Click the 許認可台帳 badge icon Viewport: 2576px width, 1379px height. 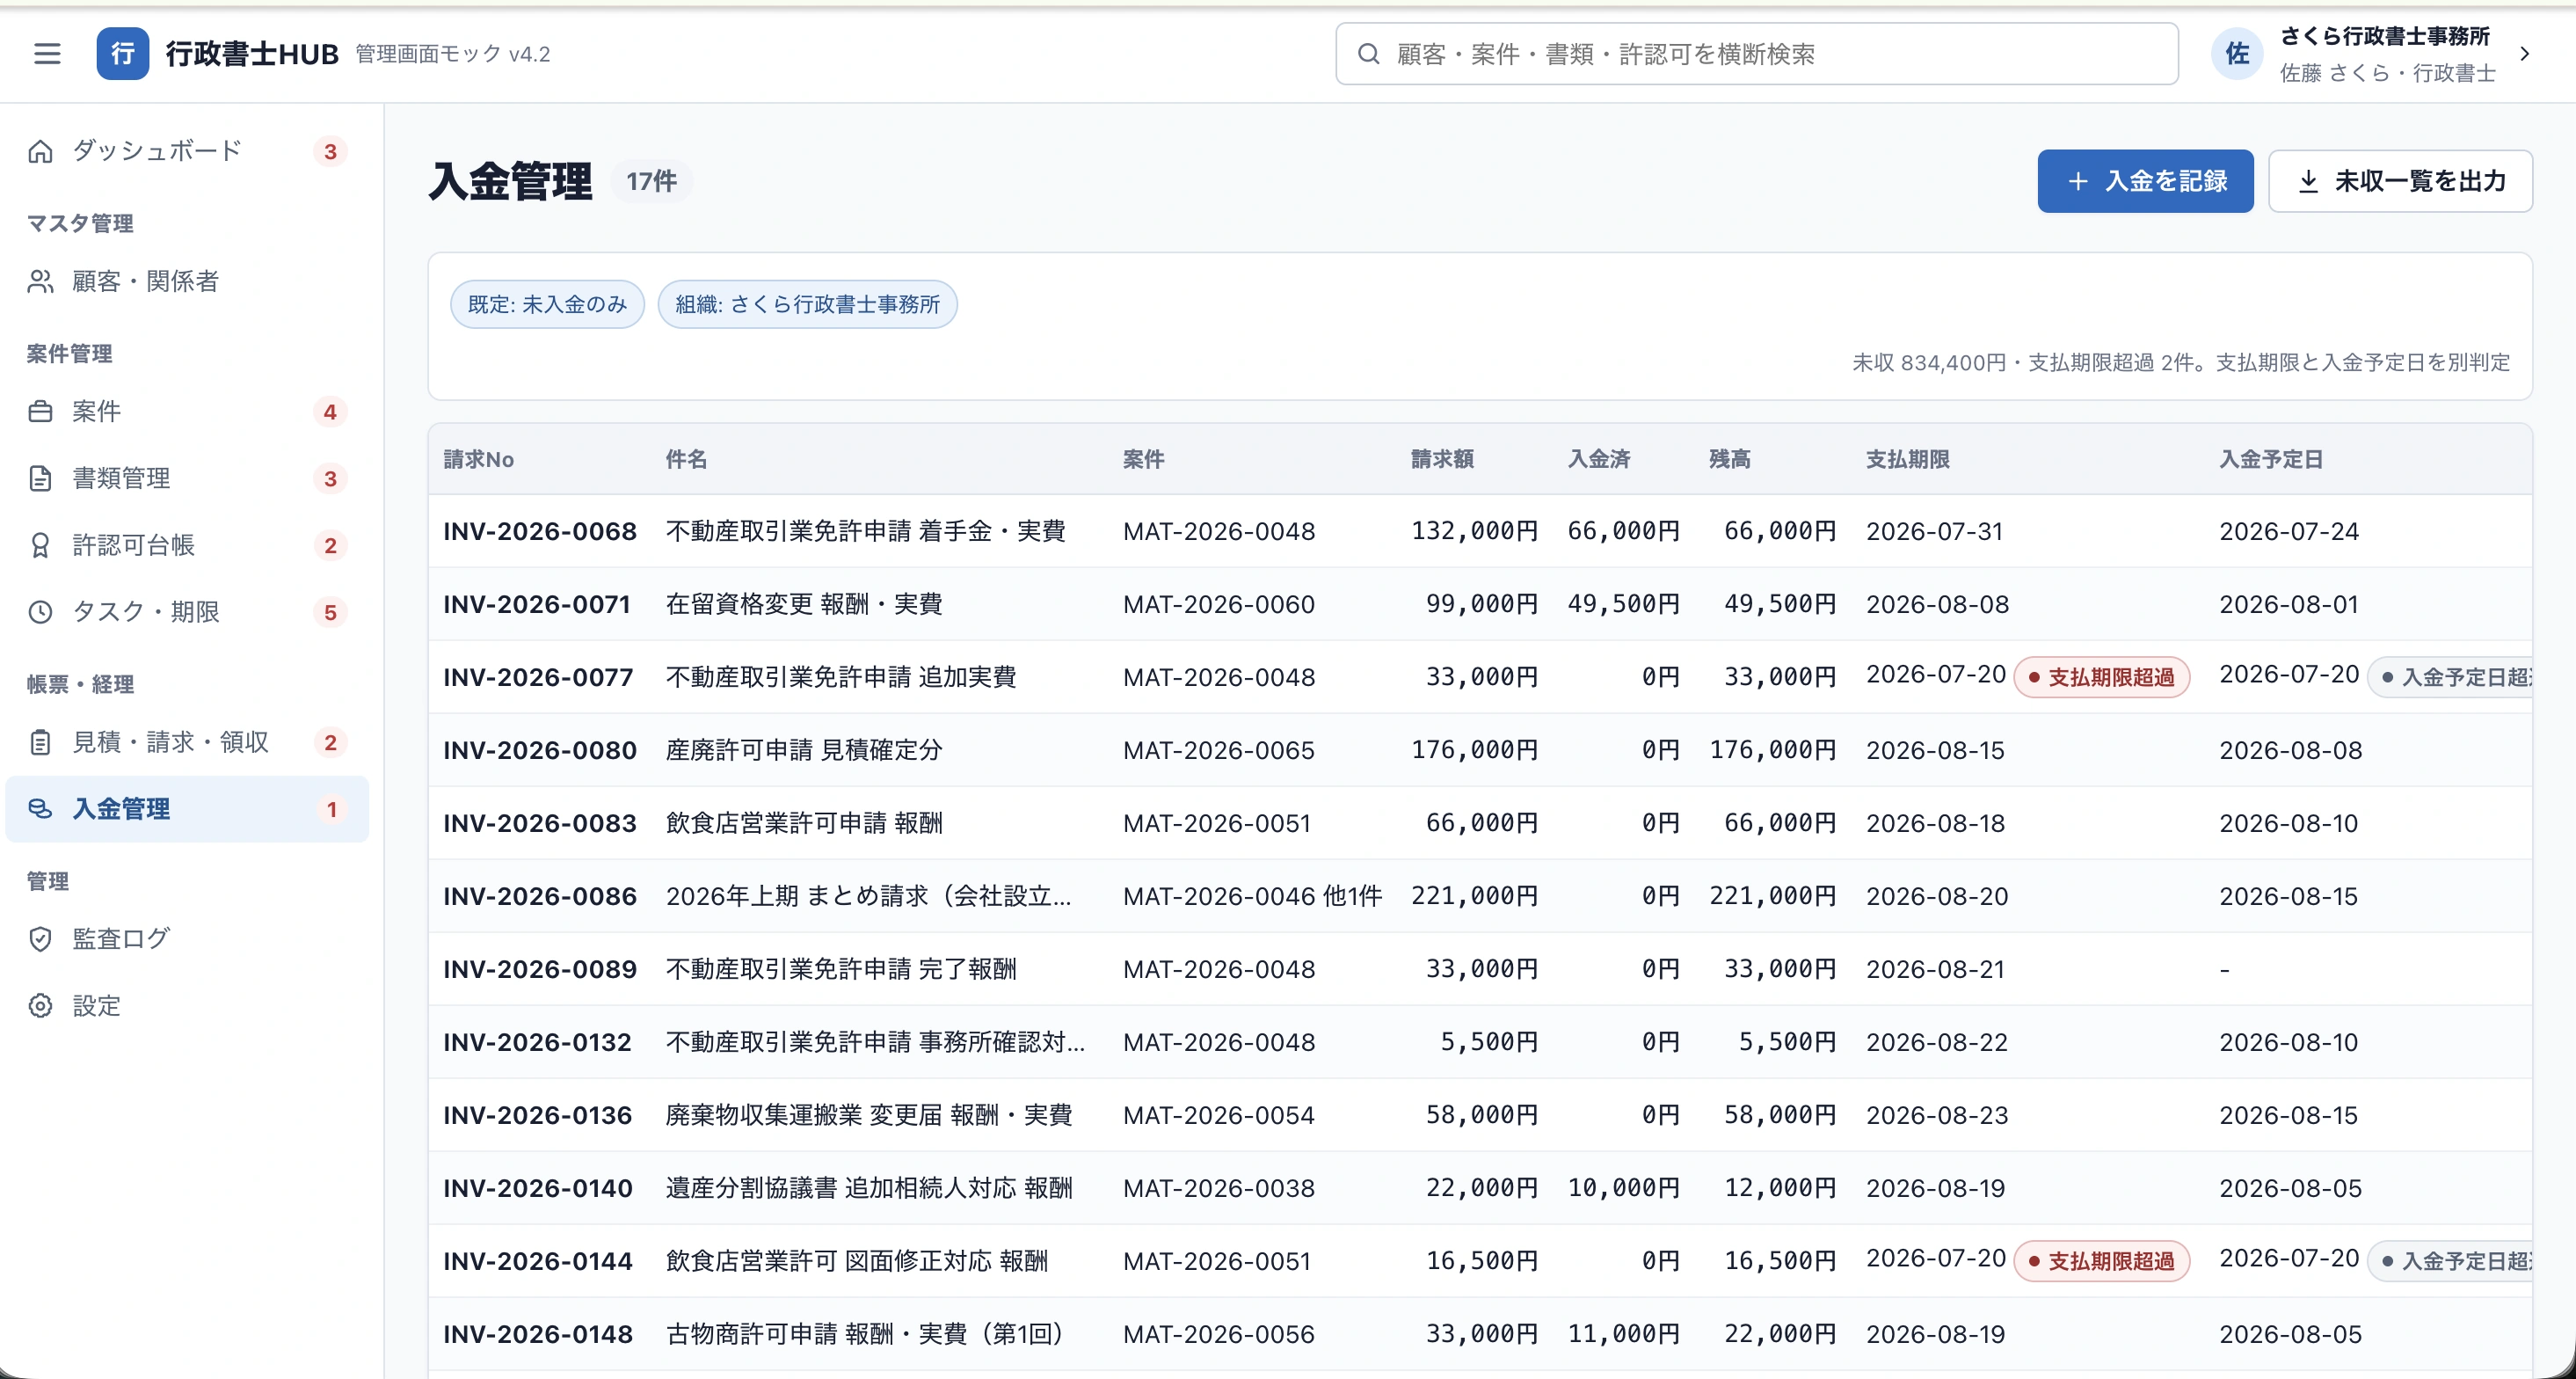tap(40, 545)
